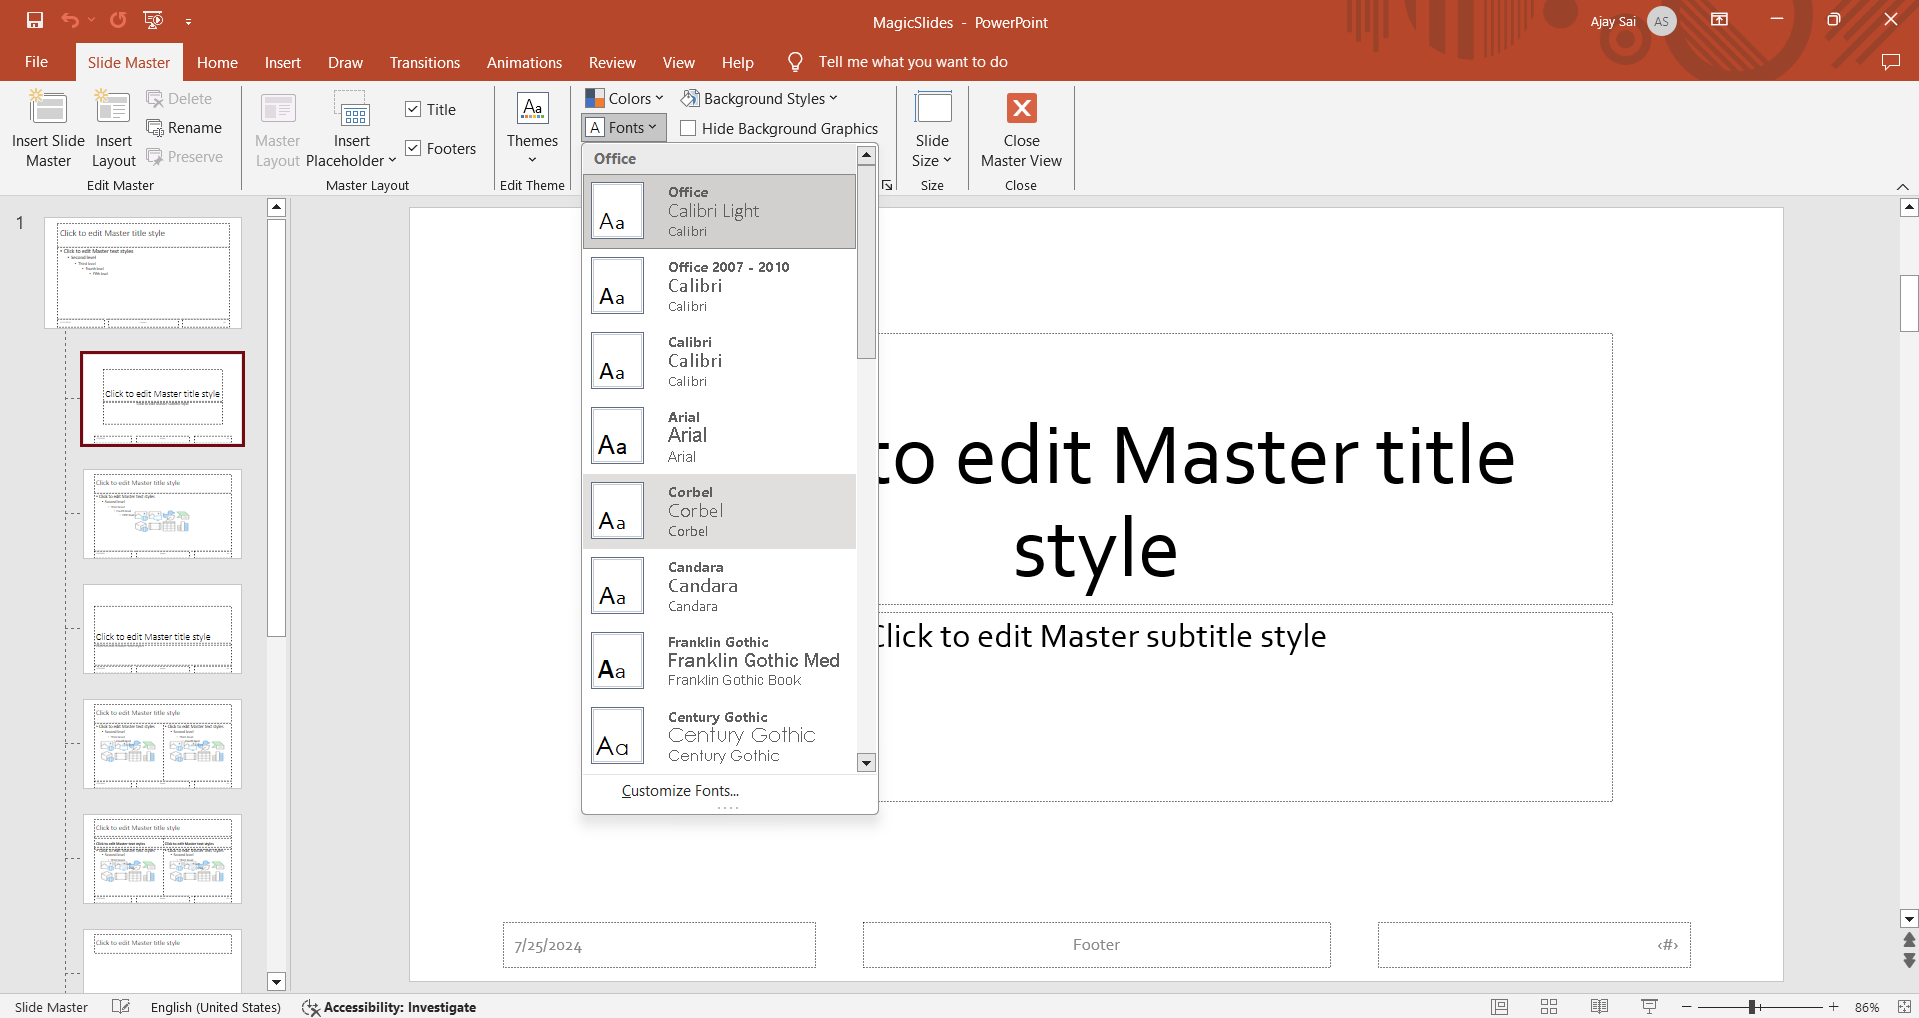Choose the Century Gothic font theme
This screenshot has height=1018, width=1919.
point(719,736)
